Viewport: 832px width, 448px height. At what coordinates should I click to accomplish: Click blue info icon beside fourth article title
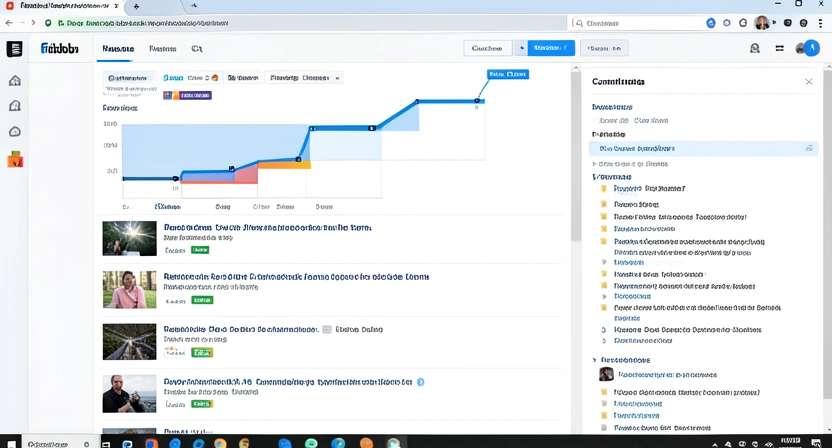coord(421,382)
